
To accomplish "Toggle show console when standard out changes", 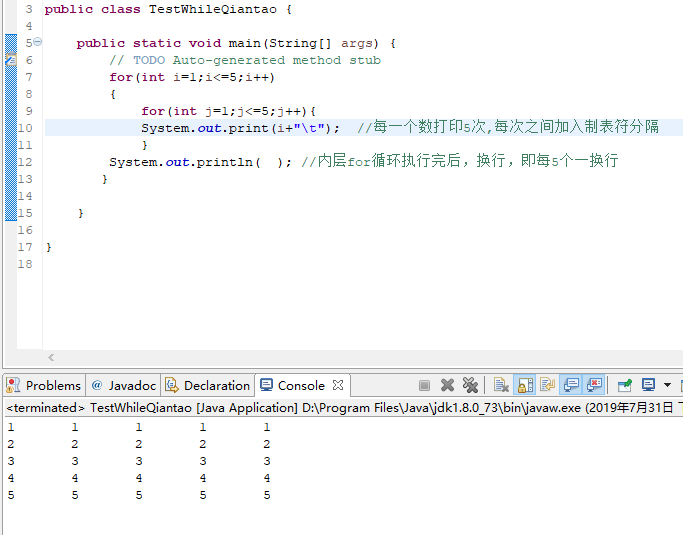I will (571, 385).
